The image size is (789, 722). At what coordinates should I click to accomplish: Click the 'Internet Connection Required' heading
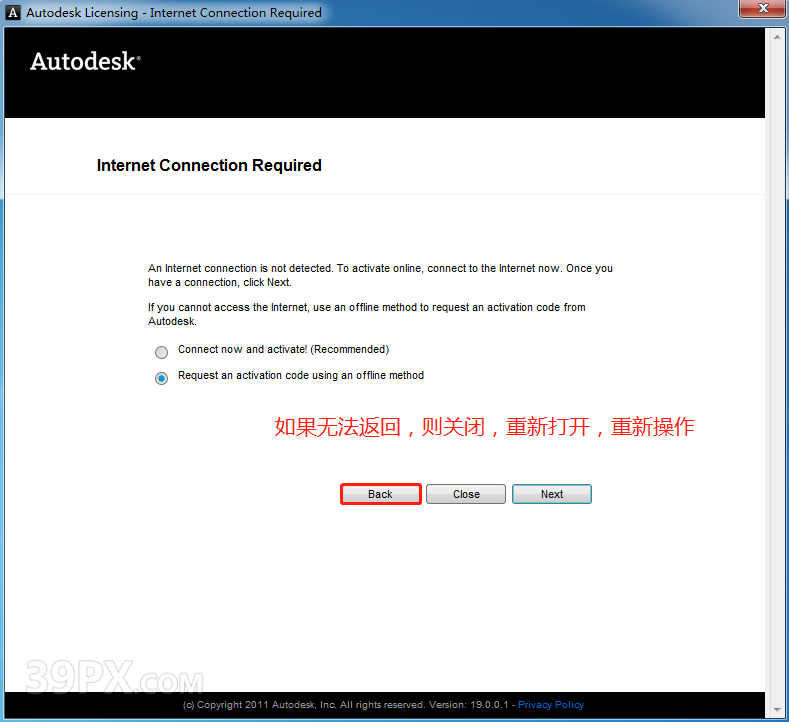tap(209, 166)
